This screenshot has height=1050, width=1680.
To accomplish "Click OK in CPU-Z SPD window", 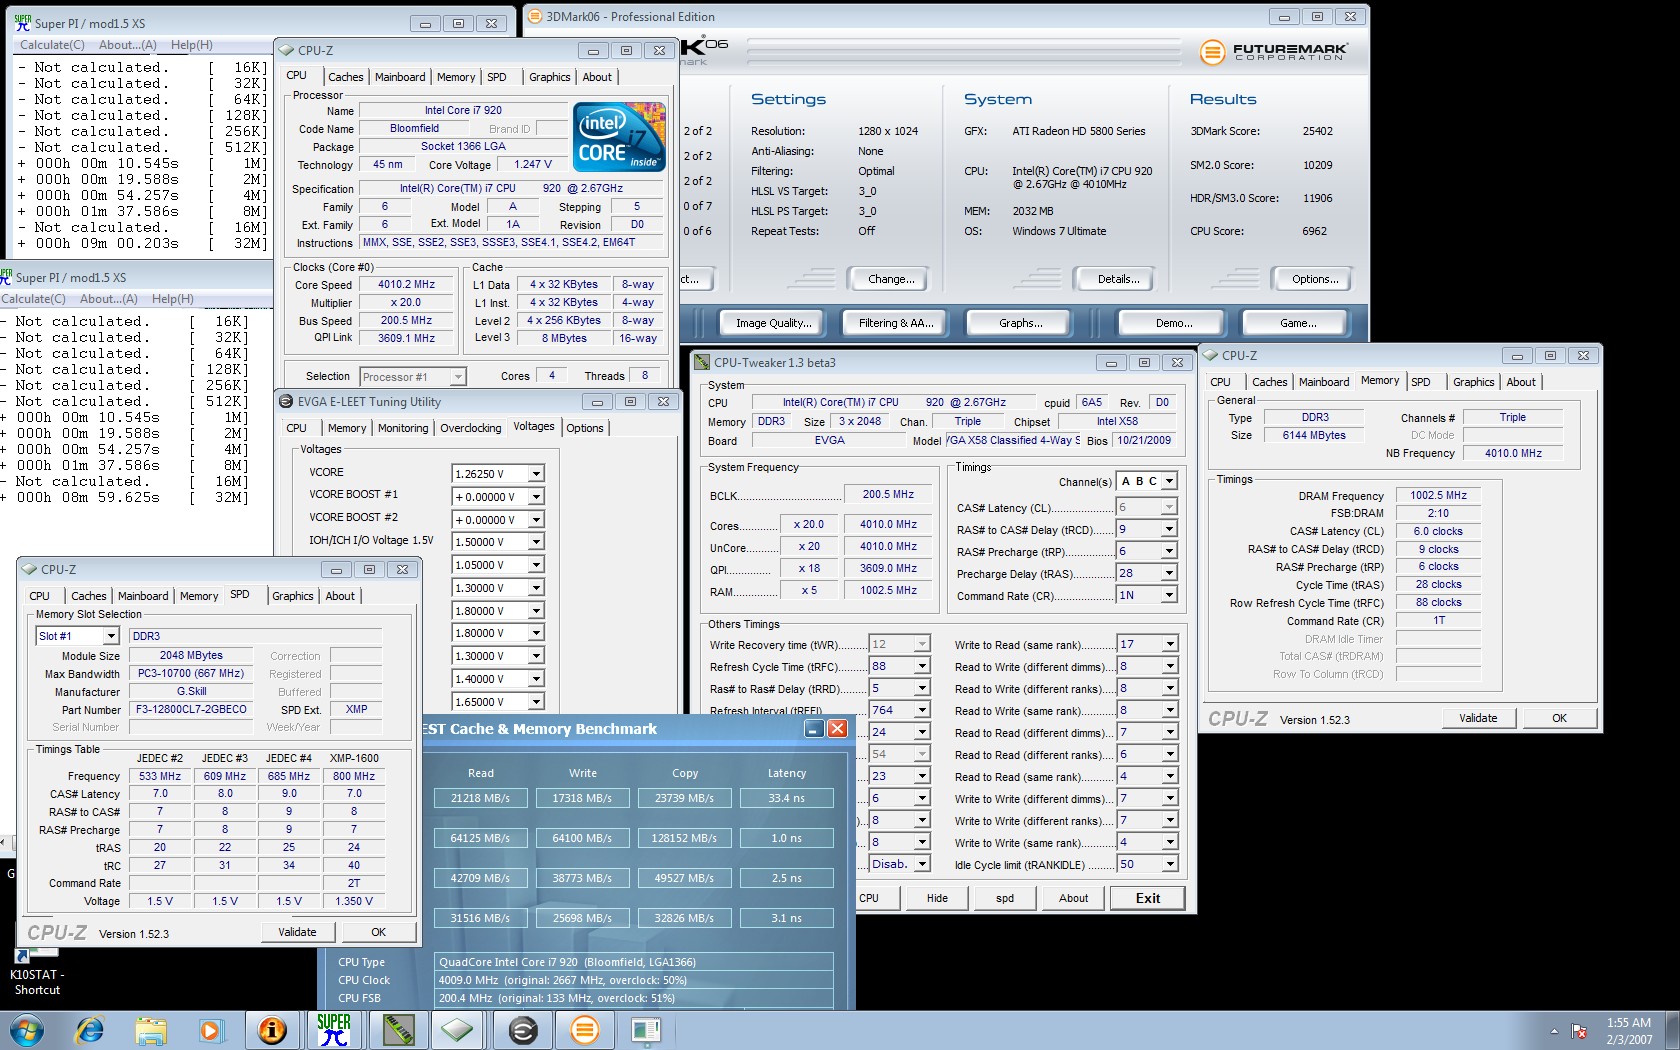I will 378,932.
